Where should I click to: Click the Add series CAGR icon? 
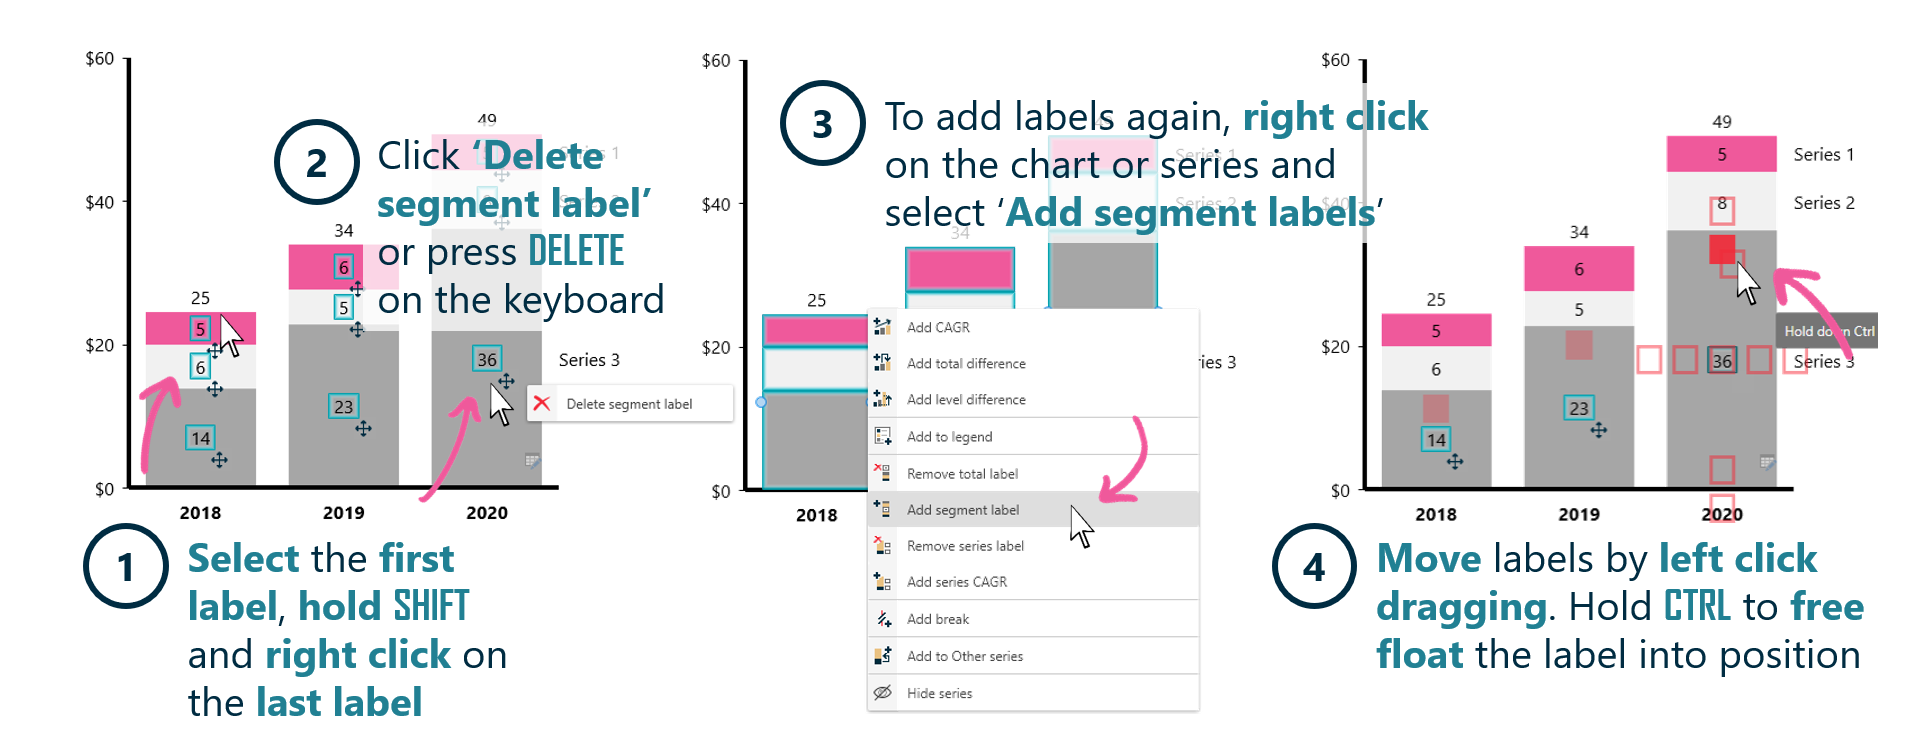click(881, 582)
